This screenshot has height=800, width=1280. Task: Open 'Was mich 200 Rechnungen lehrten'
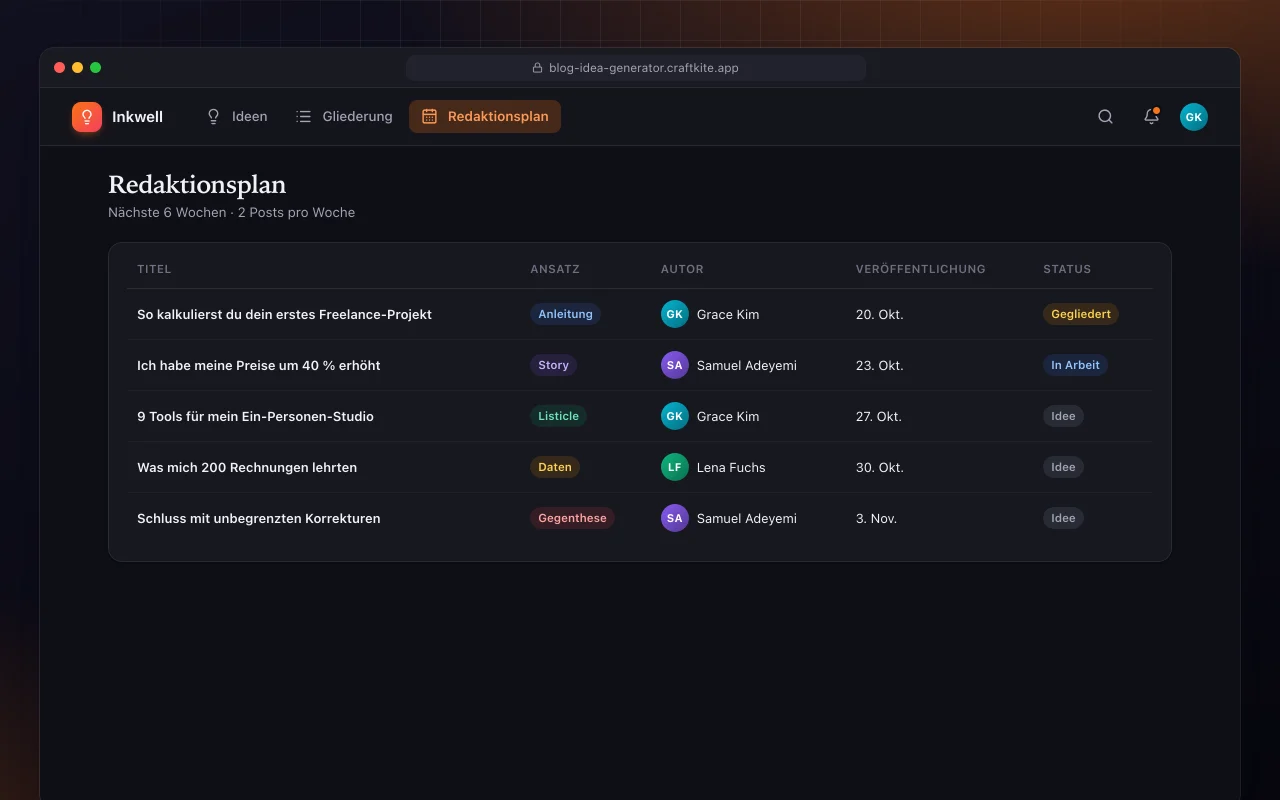[x=247, y=467]
